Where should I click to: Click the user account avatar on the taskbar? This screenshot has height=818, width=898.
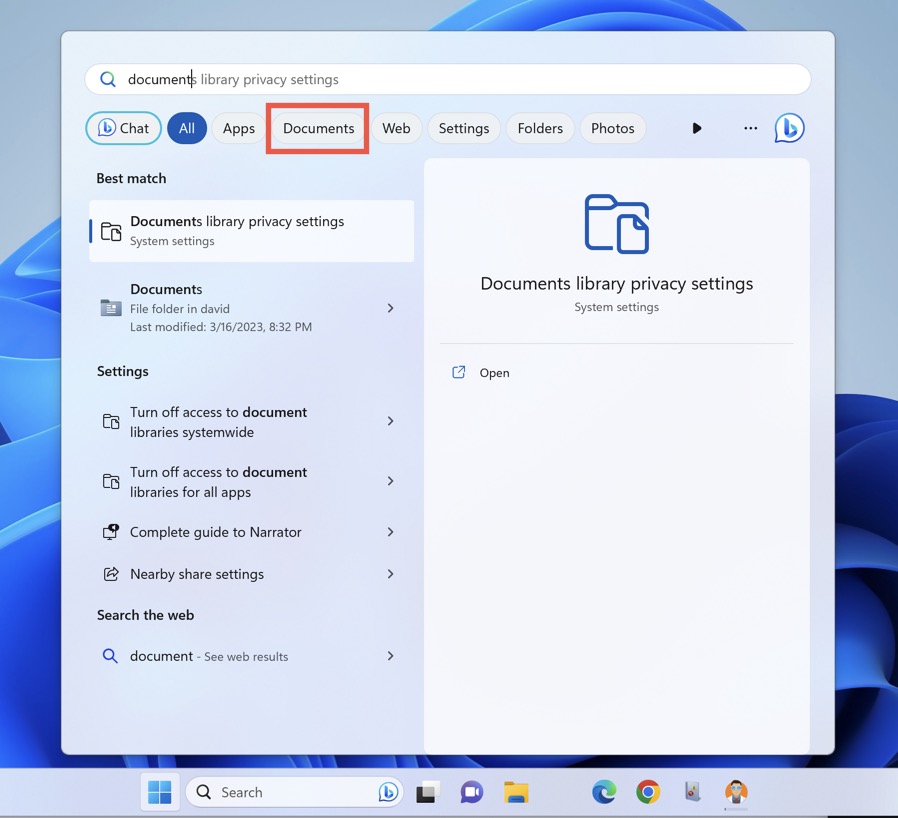point(736,791)
